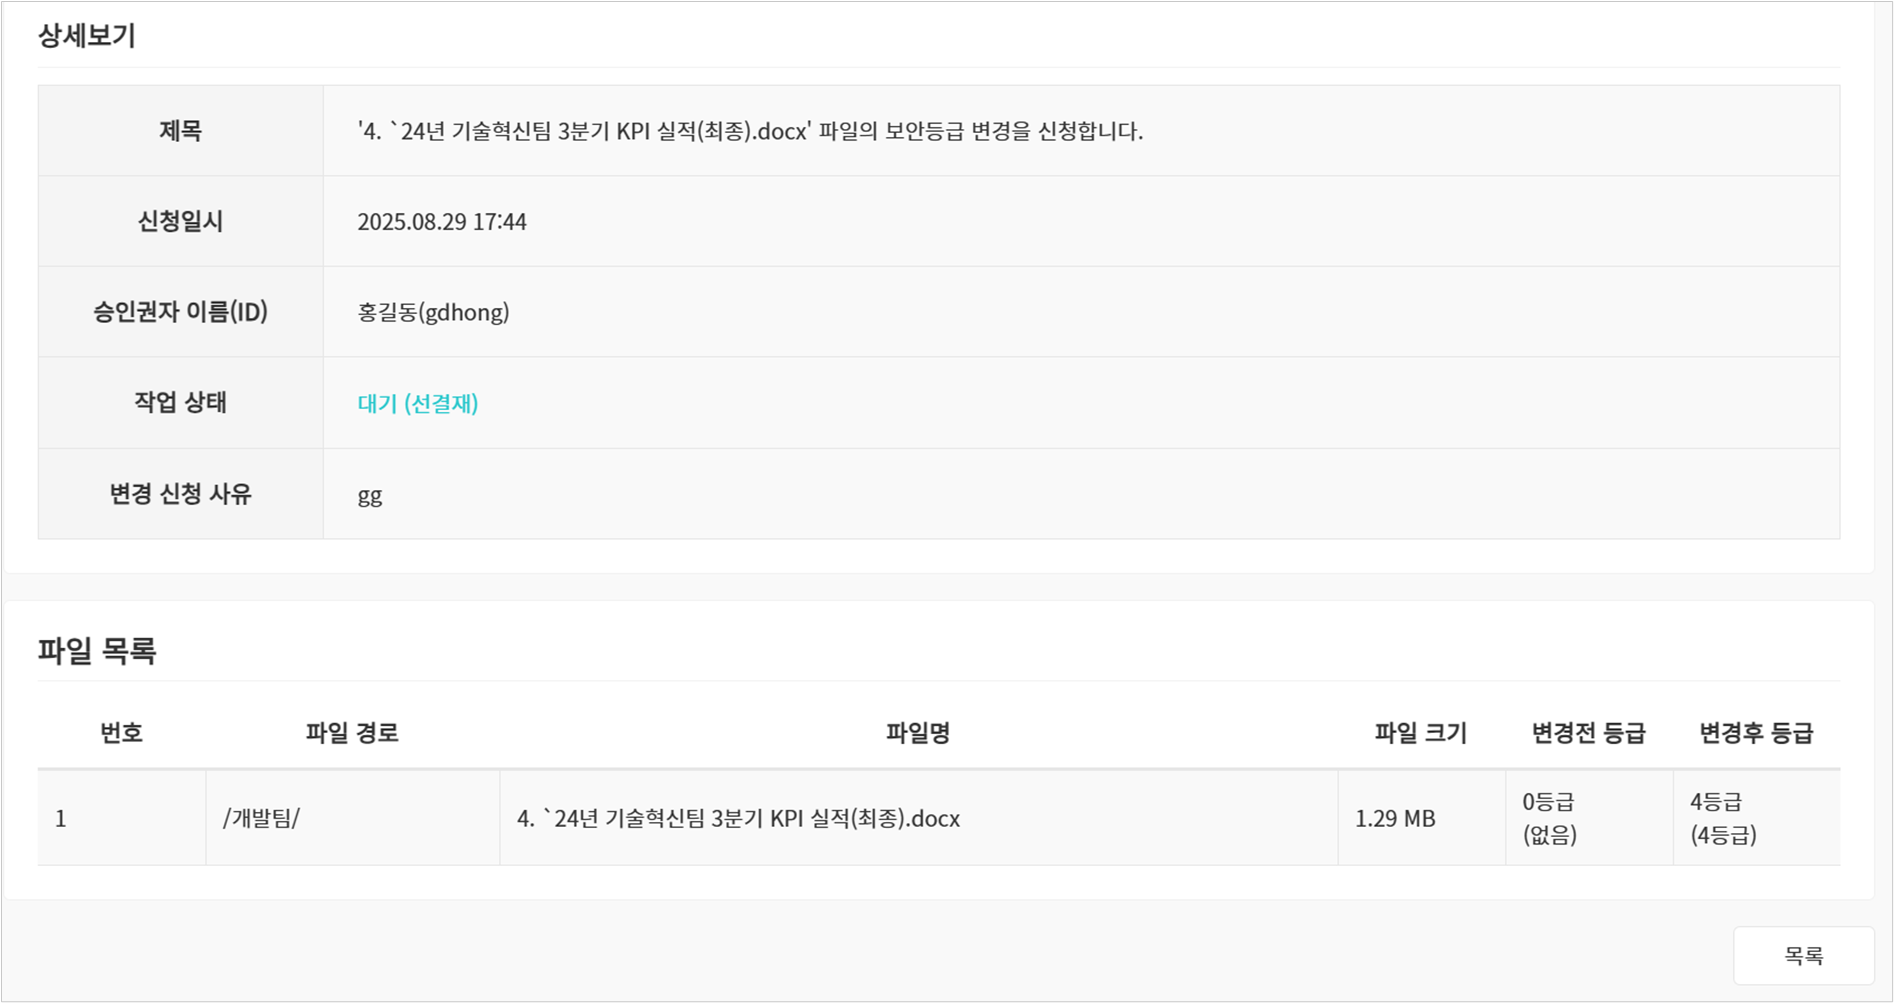Click the 대기 (선결재) status link
Screen dimensions: 1894x1003
pos(418,403)
